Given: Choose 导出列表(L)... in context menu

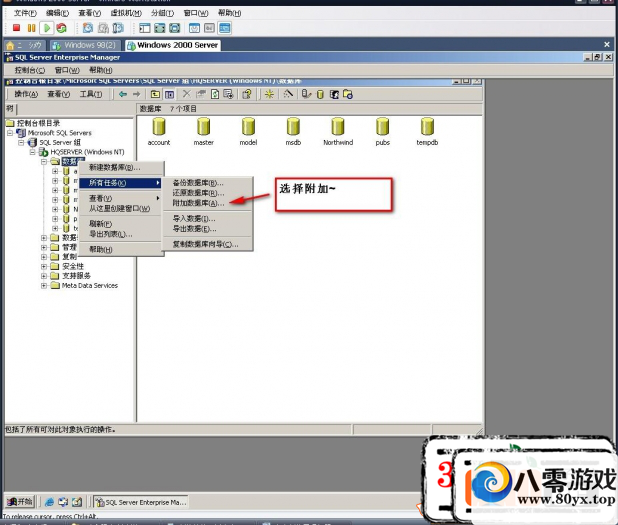Looking at the screenshot, I should [x=121, y=234].
